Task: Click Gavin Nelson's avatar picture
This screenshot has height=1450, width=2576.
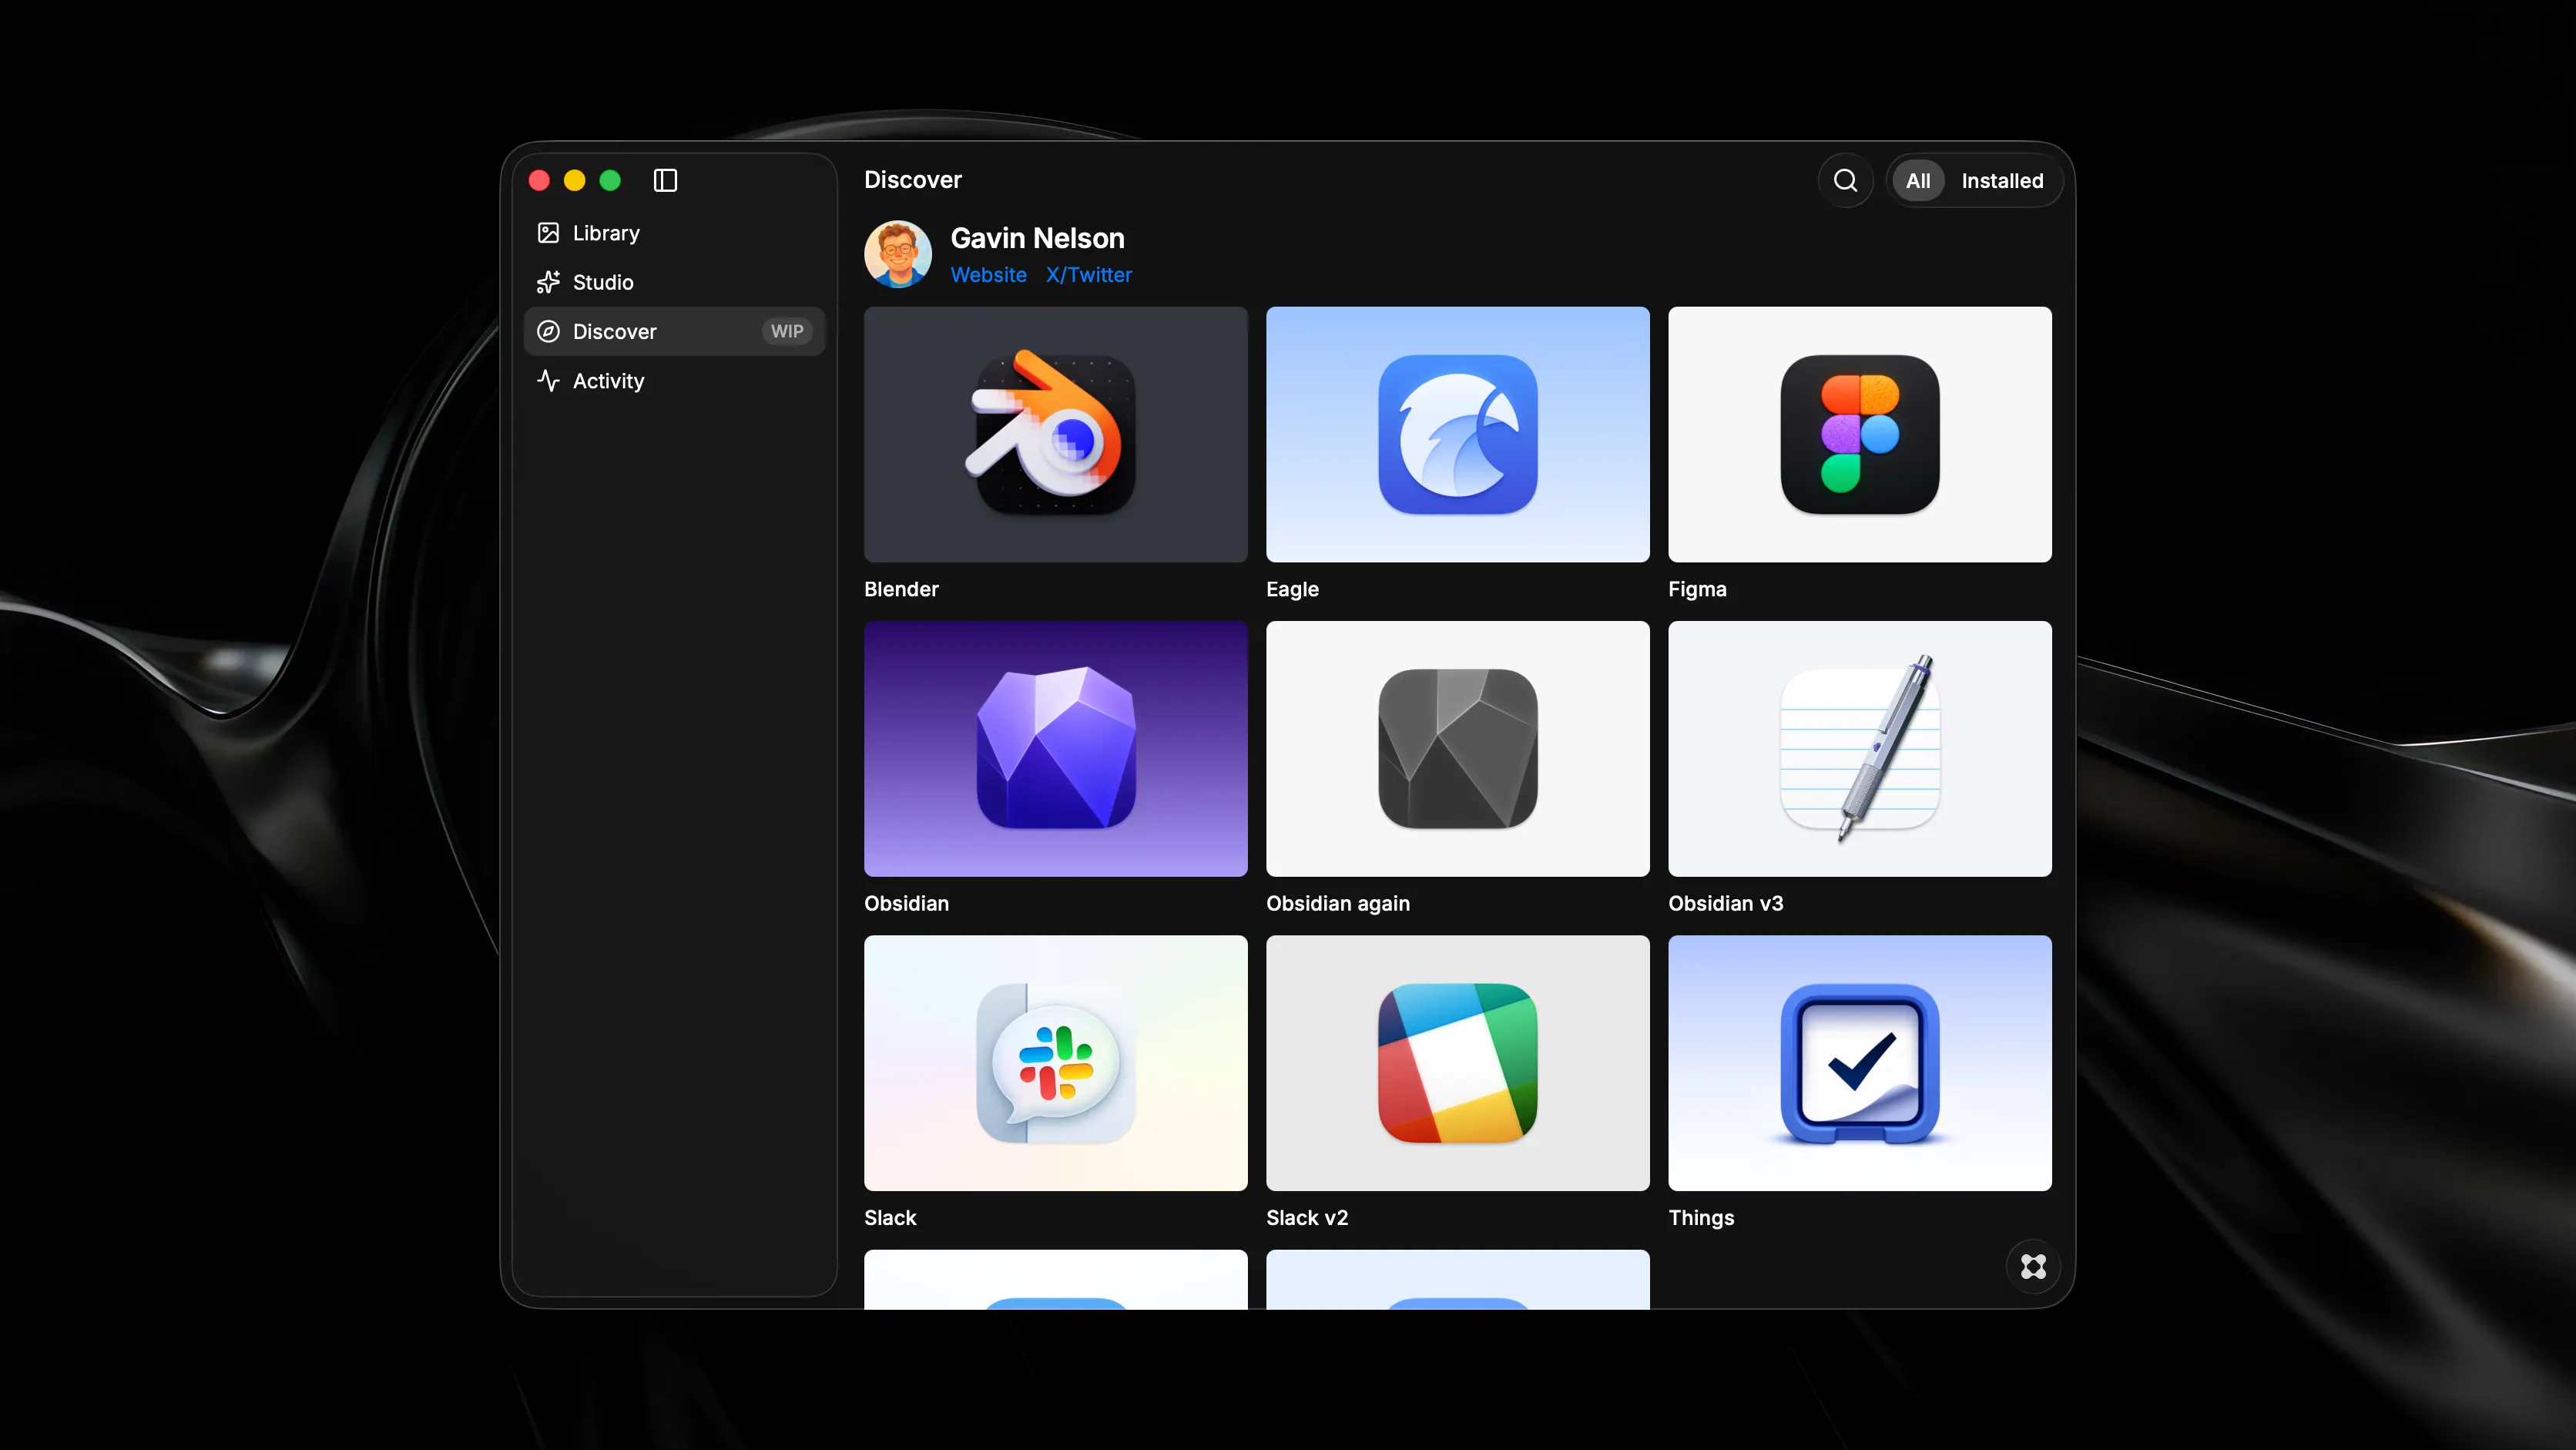Action: click(x=897, y=254)
